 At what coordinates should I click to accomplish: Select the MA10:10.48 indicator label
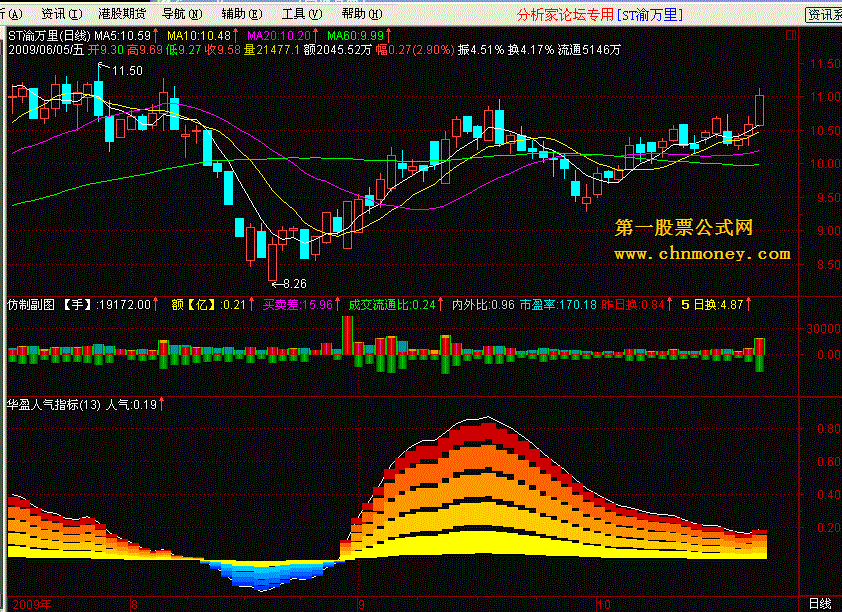tap(199, 36)
